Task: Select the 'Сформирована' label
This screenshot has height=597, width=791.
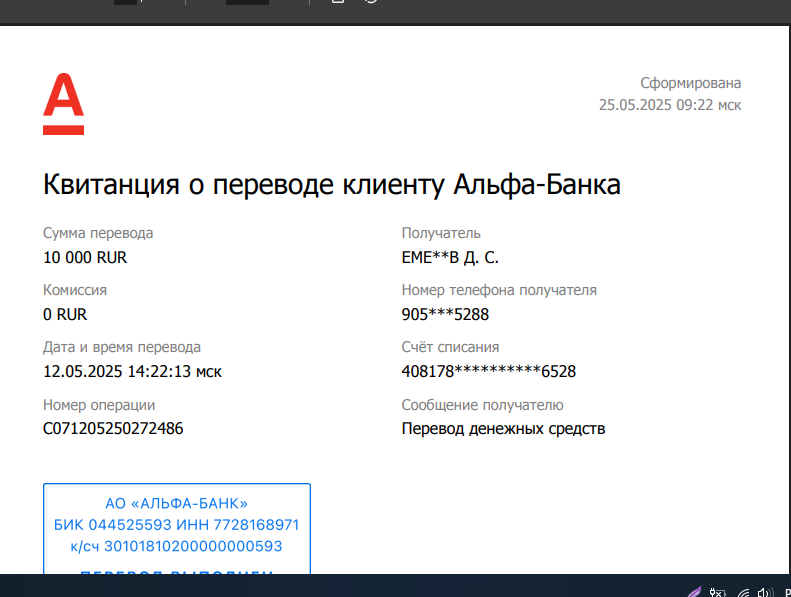Action: click(691, 83)
